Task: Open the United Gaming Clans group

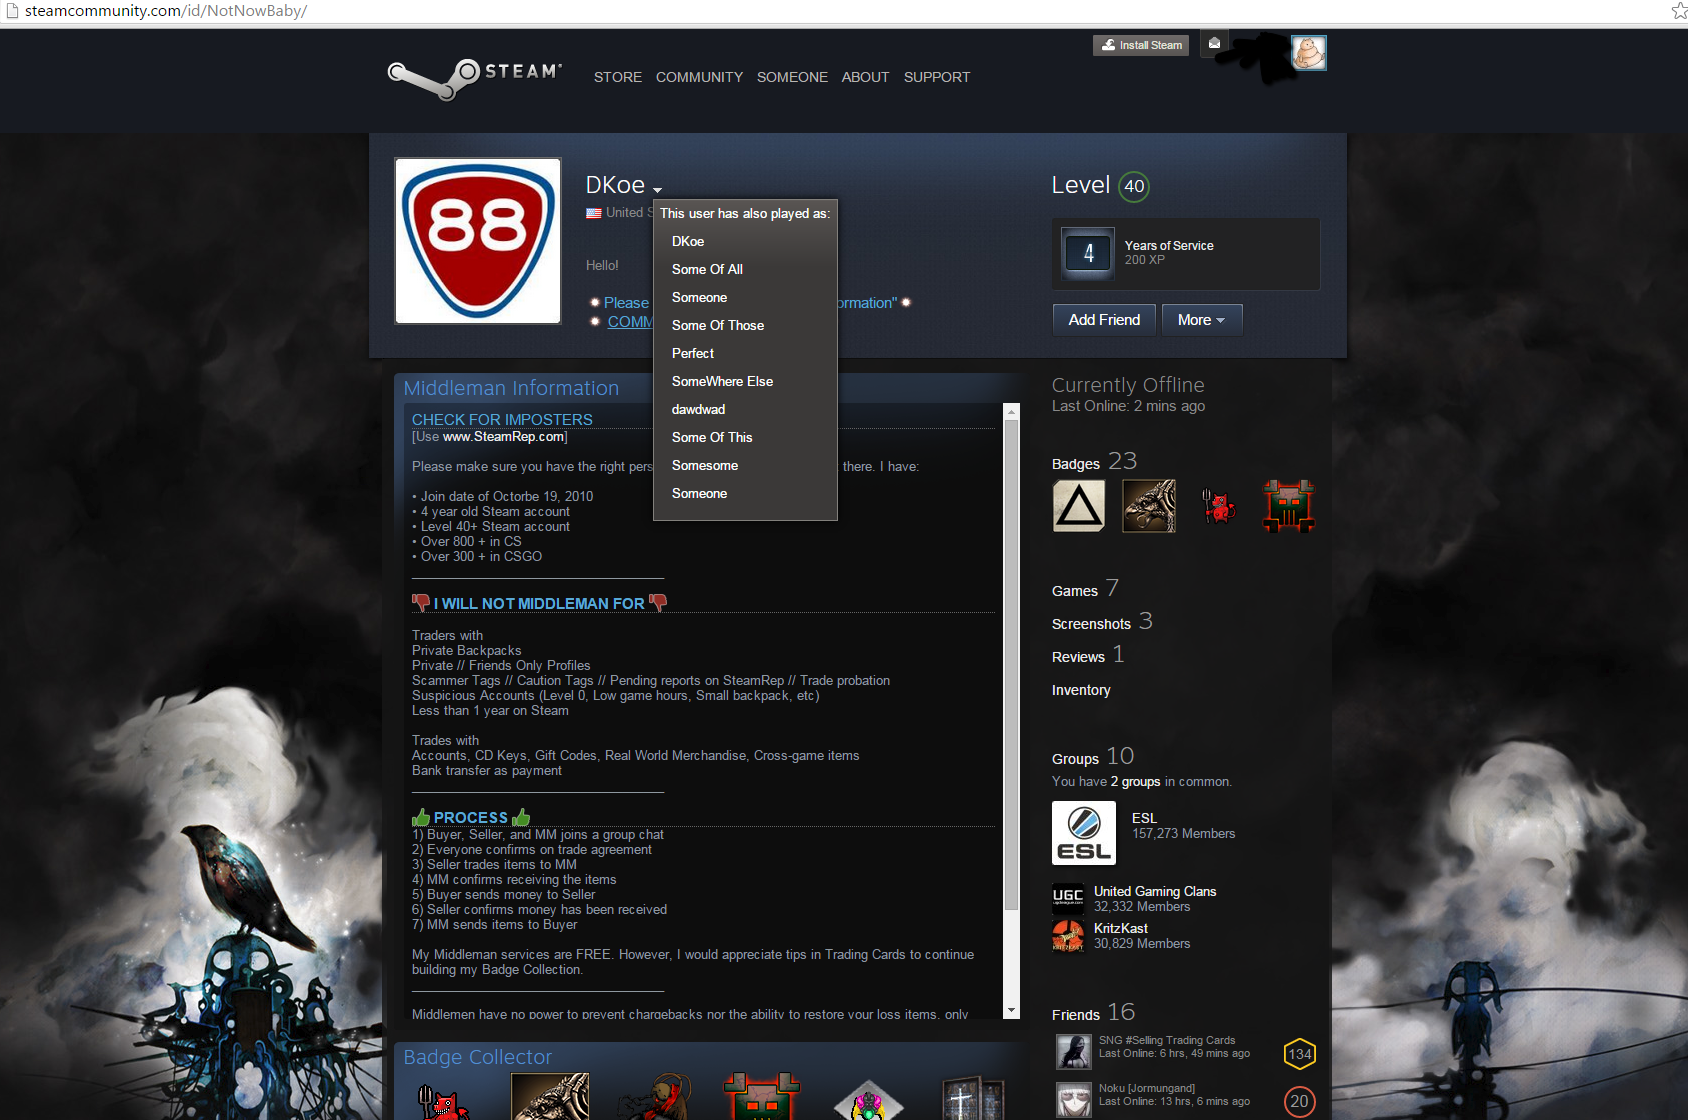Action: (1154, 891)
